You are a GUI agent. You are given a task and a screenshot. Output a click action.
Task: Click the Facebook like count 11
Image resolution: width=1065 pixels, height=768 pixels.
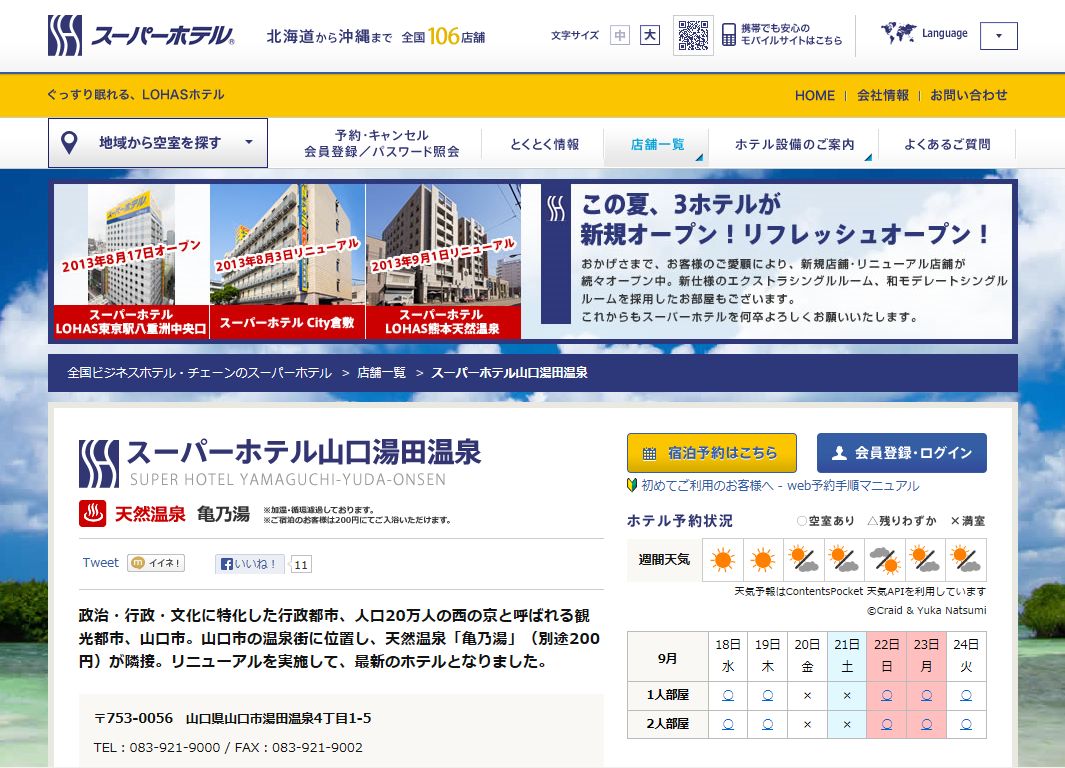[x=301, y=565]
